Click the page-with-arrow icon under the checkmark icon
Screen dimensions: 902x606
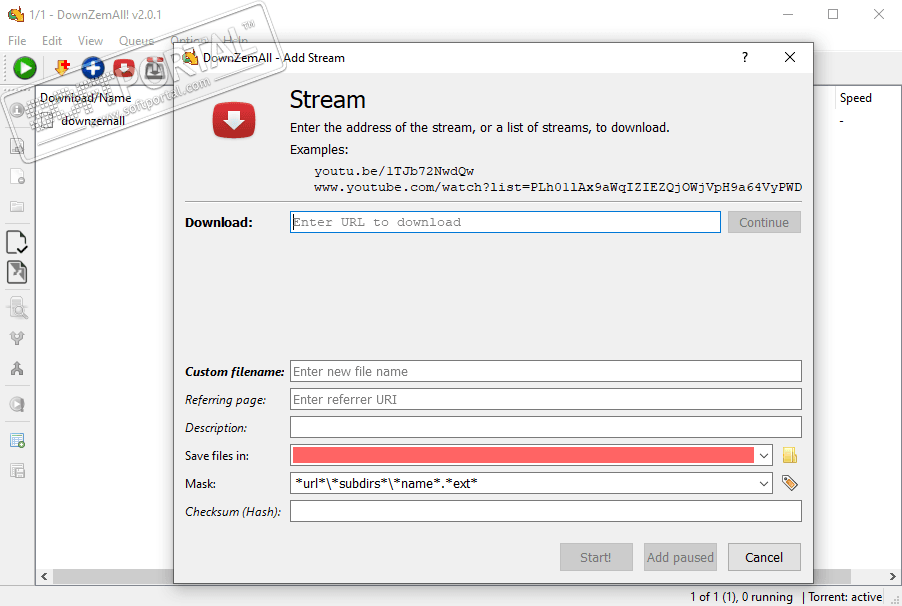coord(17,272)
